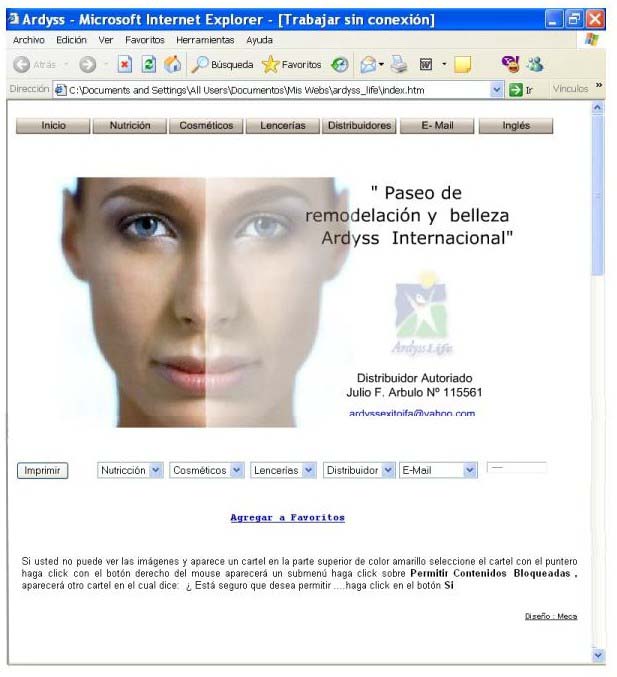Open the Favoritos menu in the menu bar
The height and width of the screenshot is (677, 617).
click(145, 40)
